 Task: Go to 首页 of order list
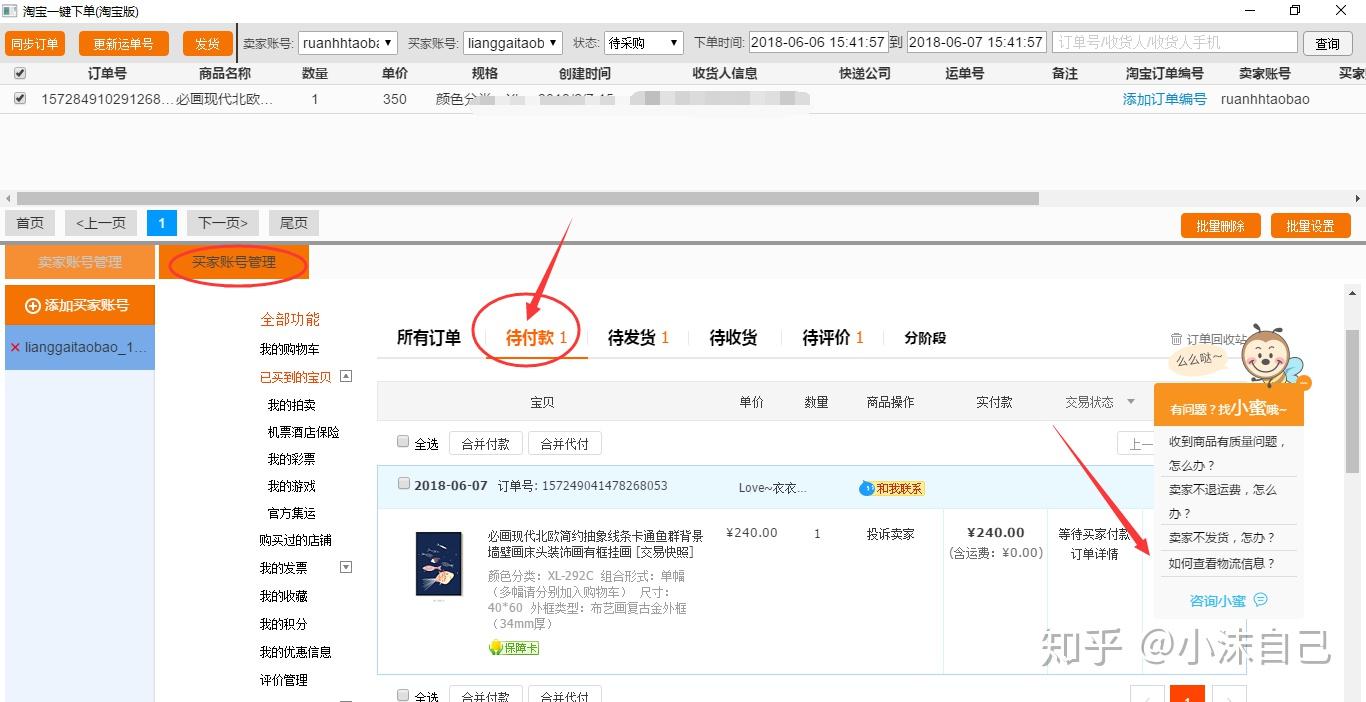point(30,223)
